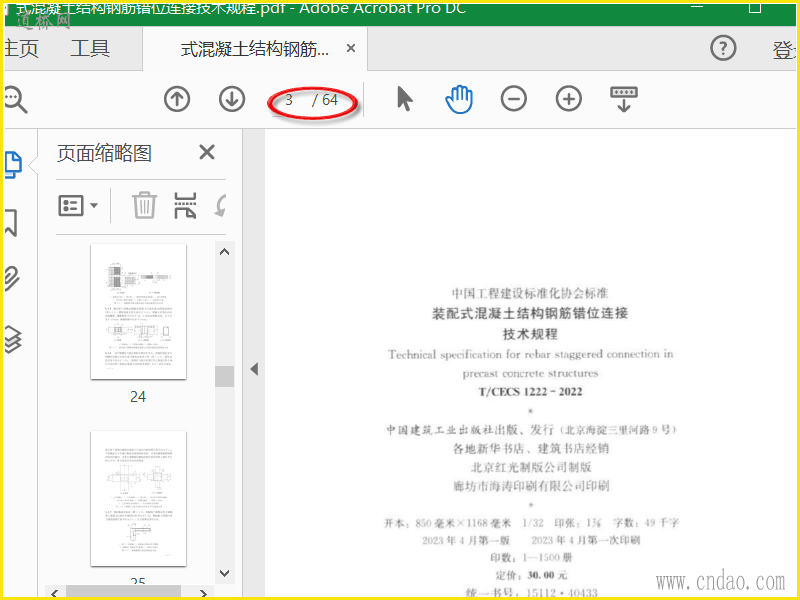Open the 主页 tab

tap(20, 48)
